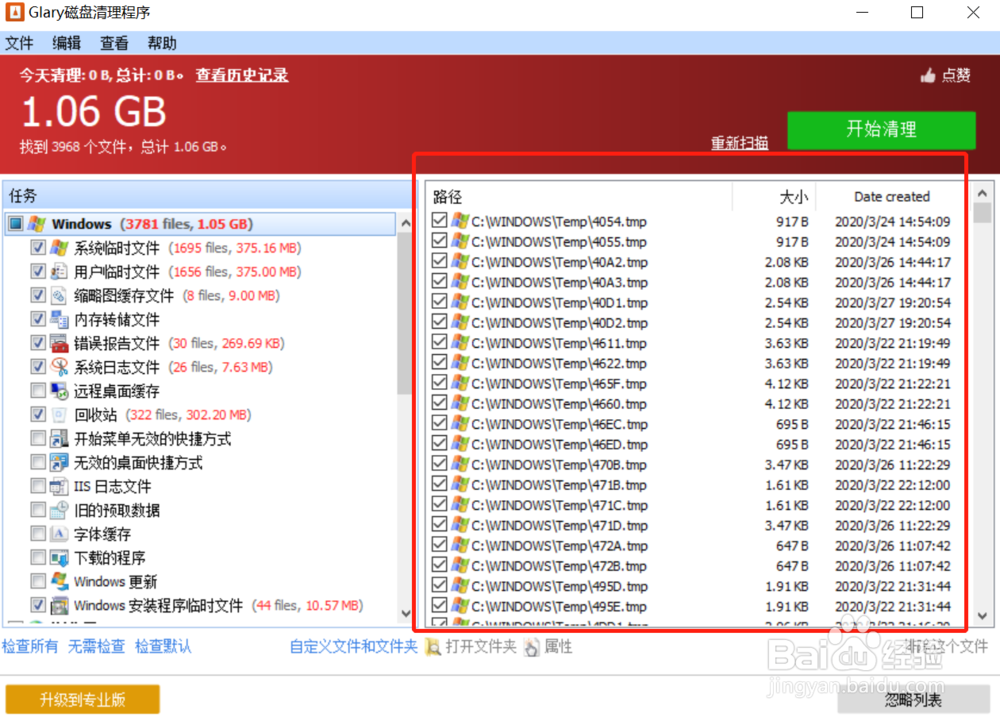This screenshot has height=721, width=1000.
Task: Click the 无需检查 link
Action: (96, 646)
